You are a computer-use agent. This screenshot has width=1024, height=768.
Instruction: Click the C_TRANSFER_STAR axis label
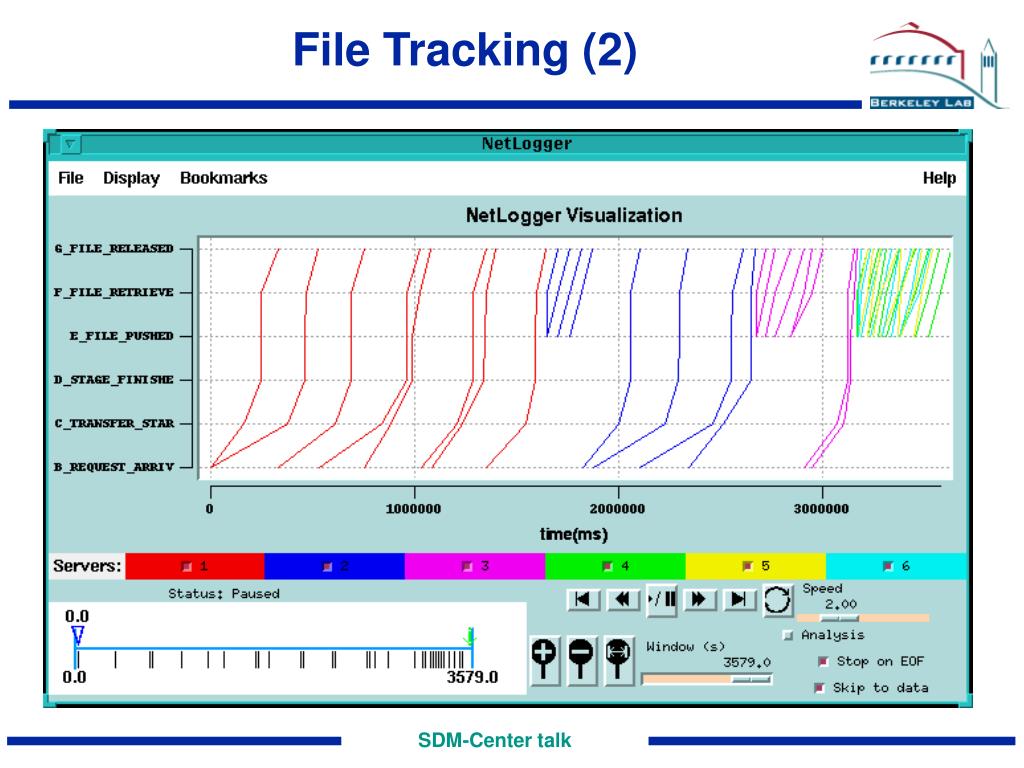tap(114, 424)
